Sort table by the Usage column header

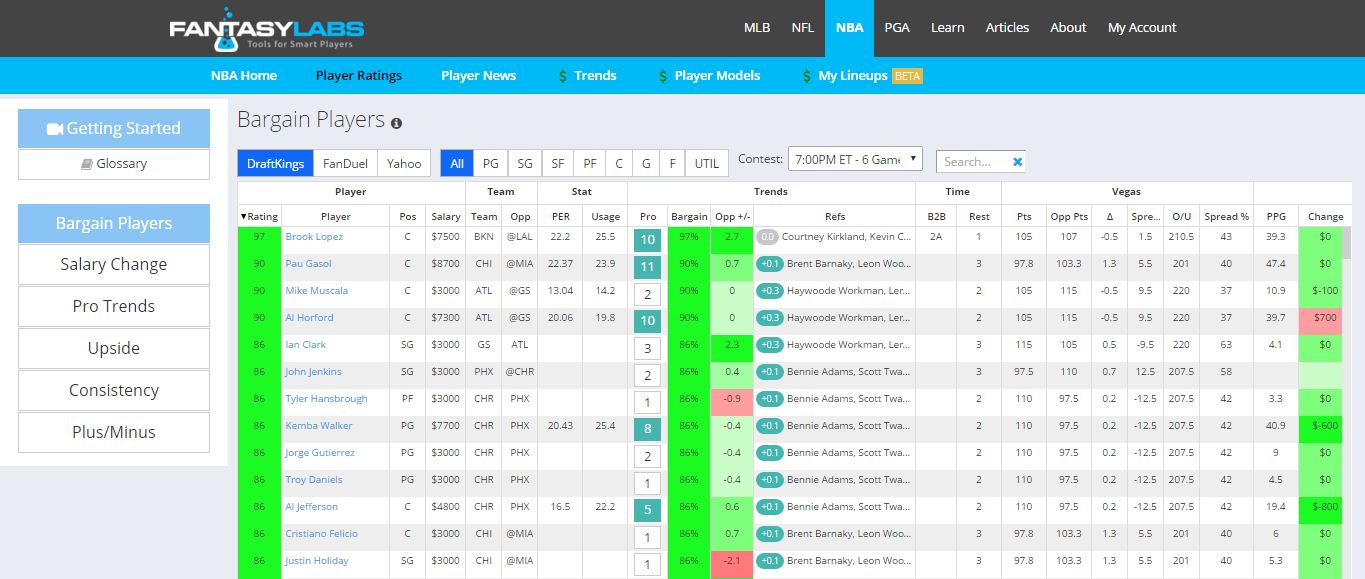tap(605, 216)
